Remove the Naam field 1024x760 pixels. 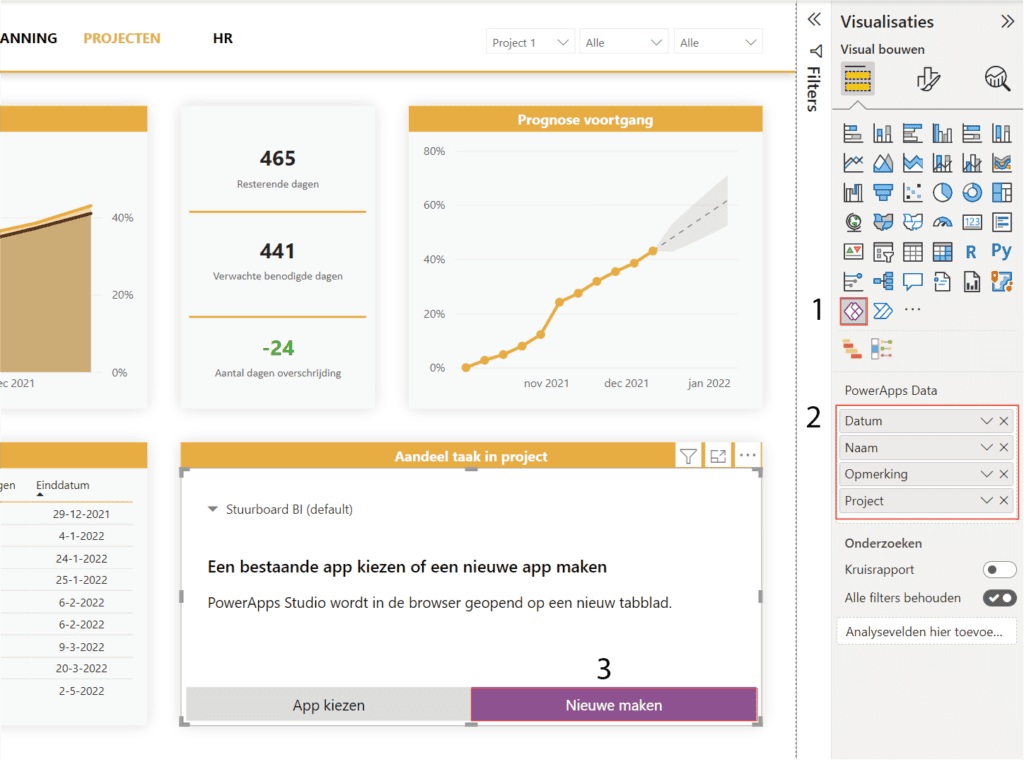pyautogui.click(x=1004, y=447)
